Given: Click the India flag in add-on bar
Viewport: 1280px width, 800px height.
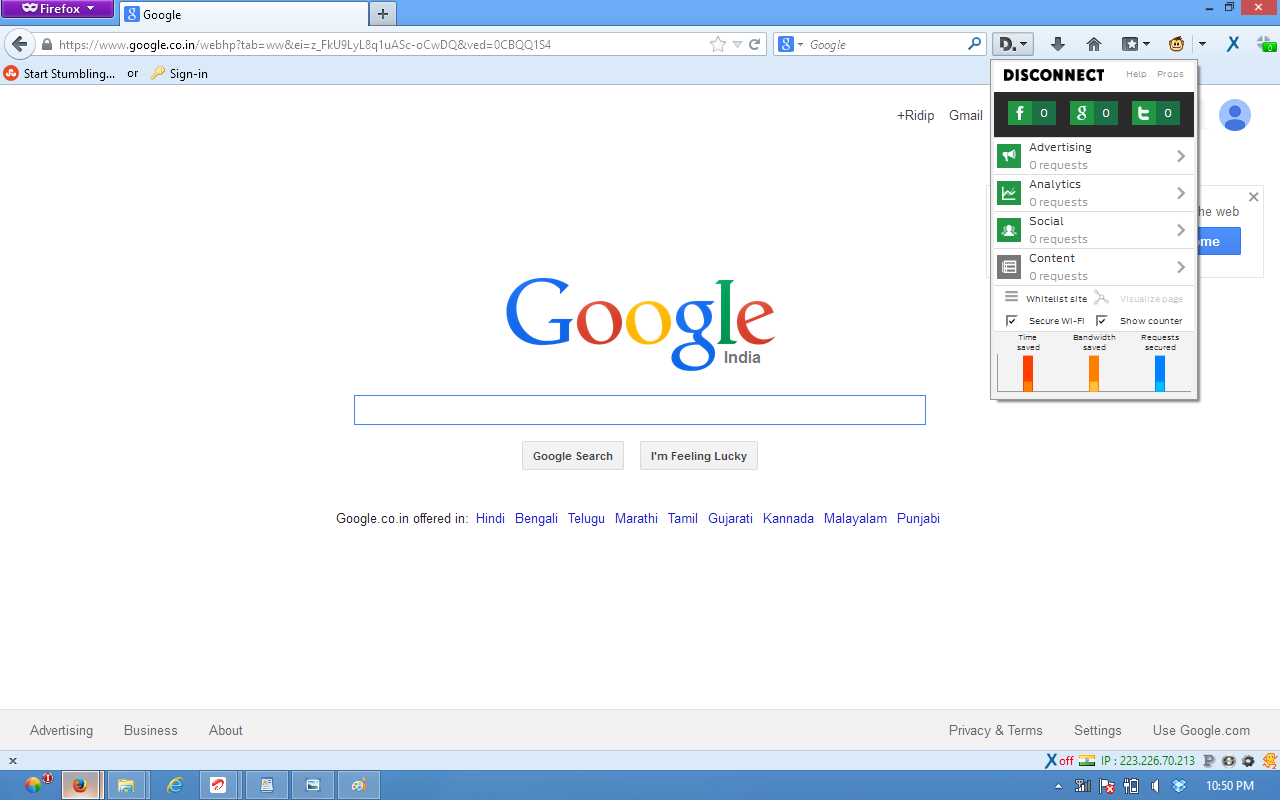Looking at the screenshot, I should pos(1087,760).
